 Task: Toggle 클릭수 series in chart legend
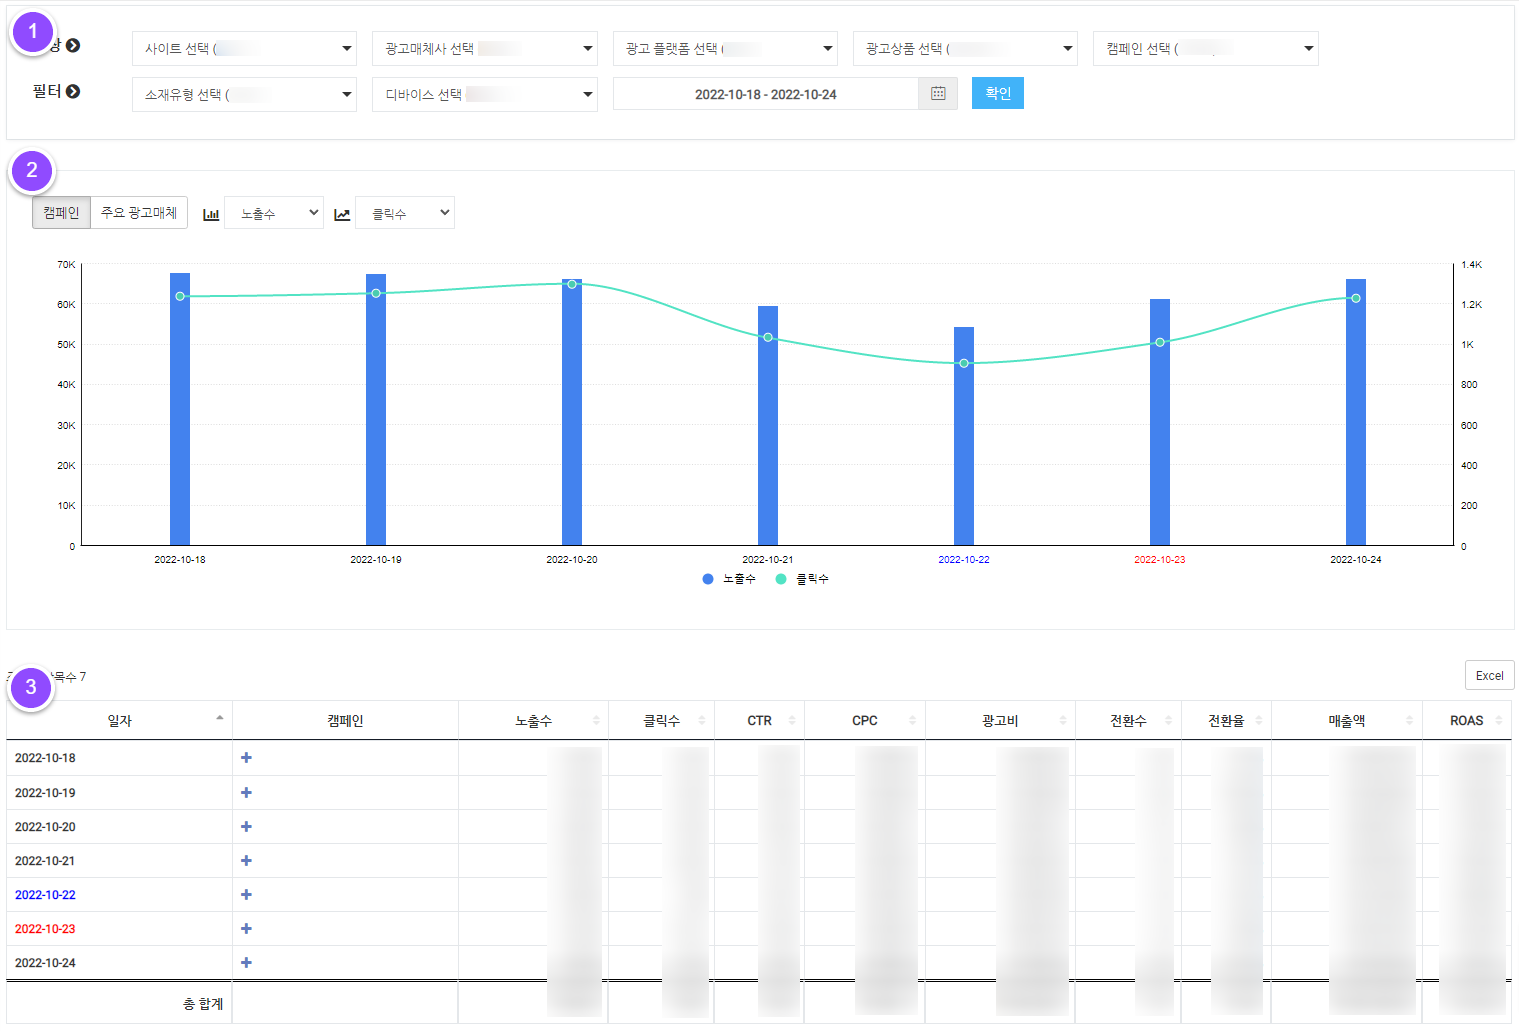point(802,579)
